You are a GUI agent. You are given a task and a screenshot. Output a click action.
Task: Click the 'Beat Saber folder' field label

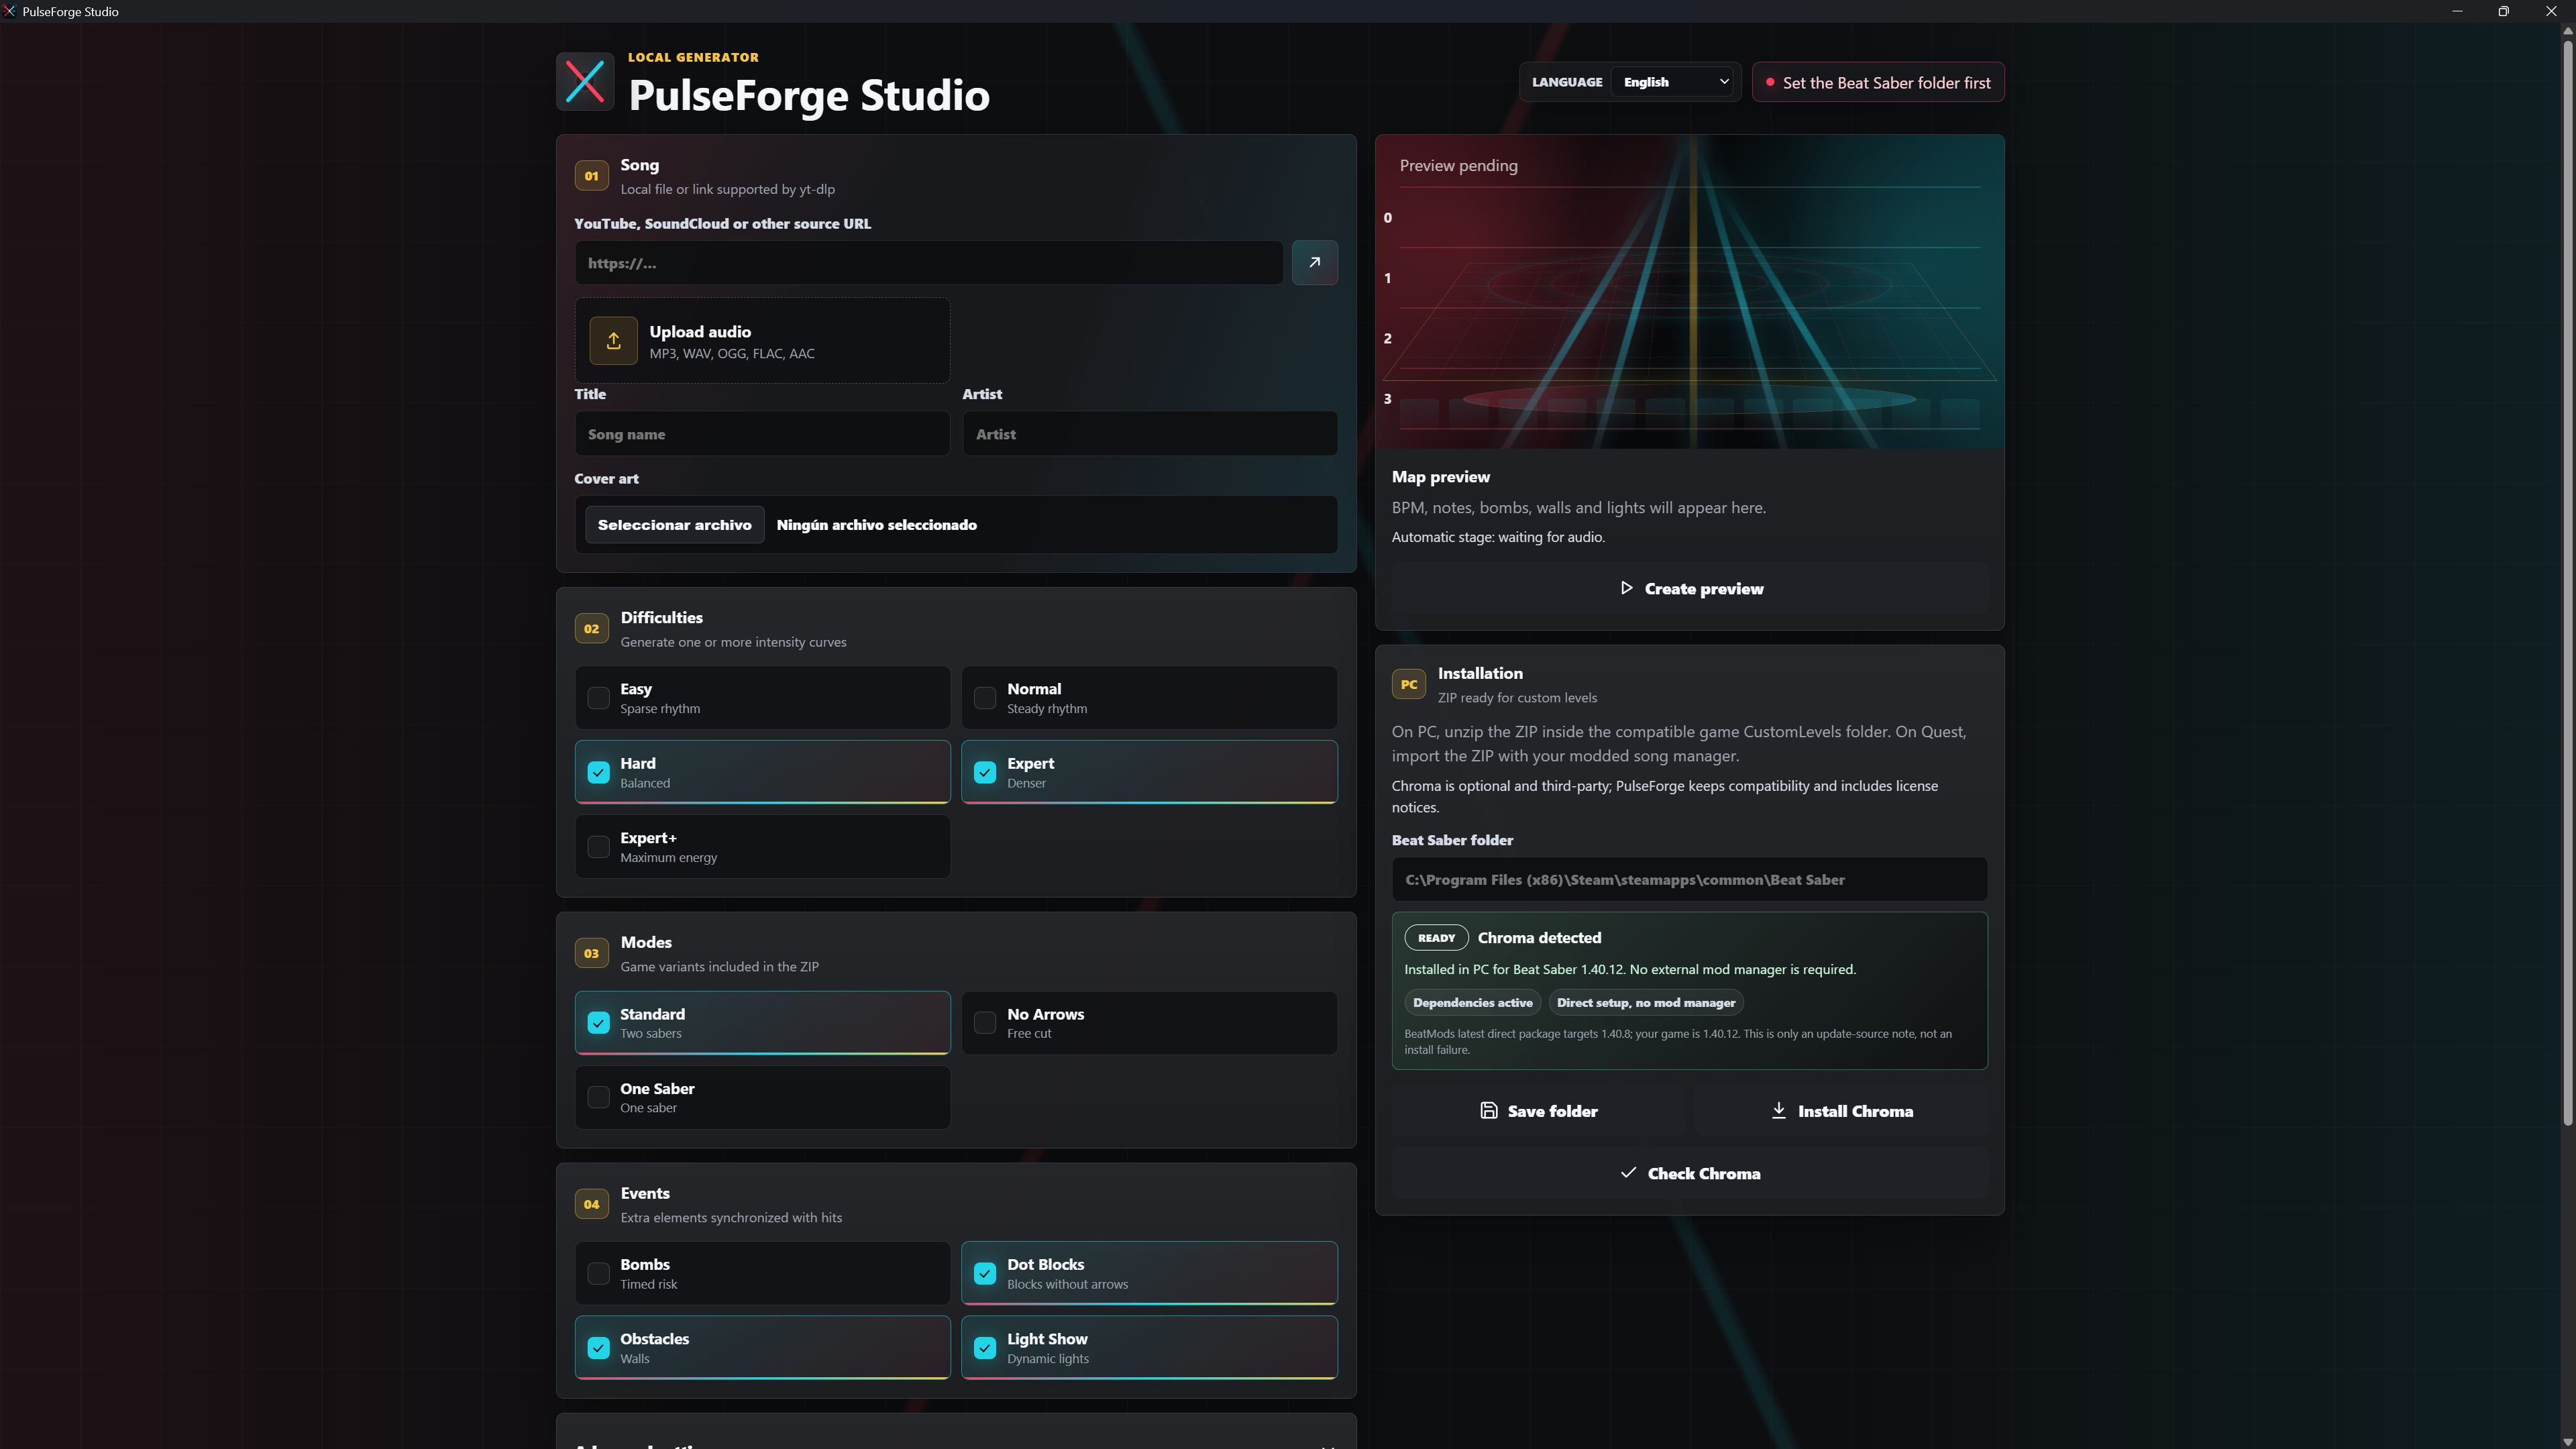click(x=1452, y=840)
